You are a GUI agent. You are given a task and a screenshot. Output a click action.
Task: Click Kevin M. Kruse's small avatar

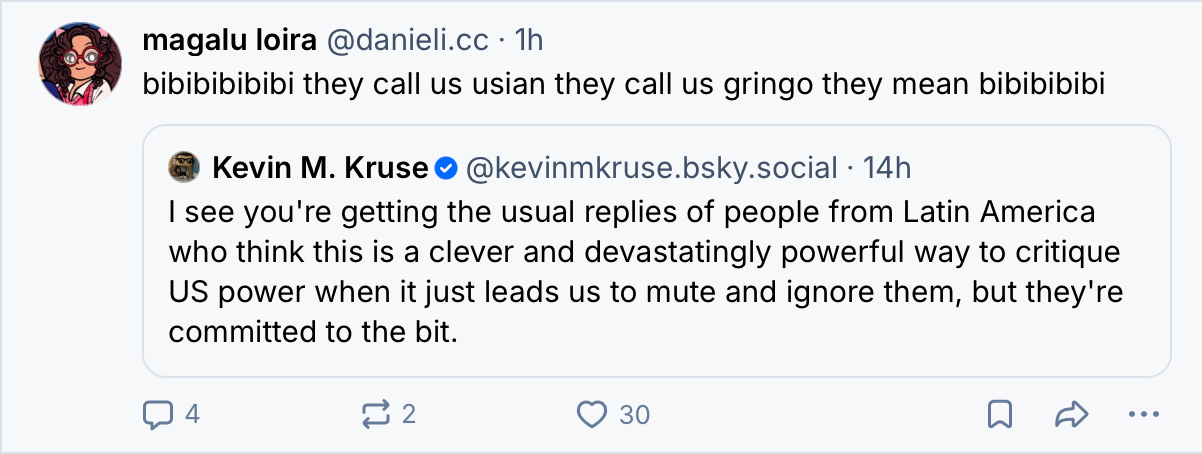tap(182, 168)
